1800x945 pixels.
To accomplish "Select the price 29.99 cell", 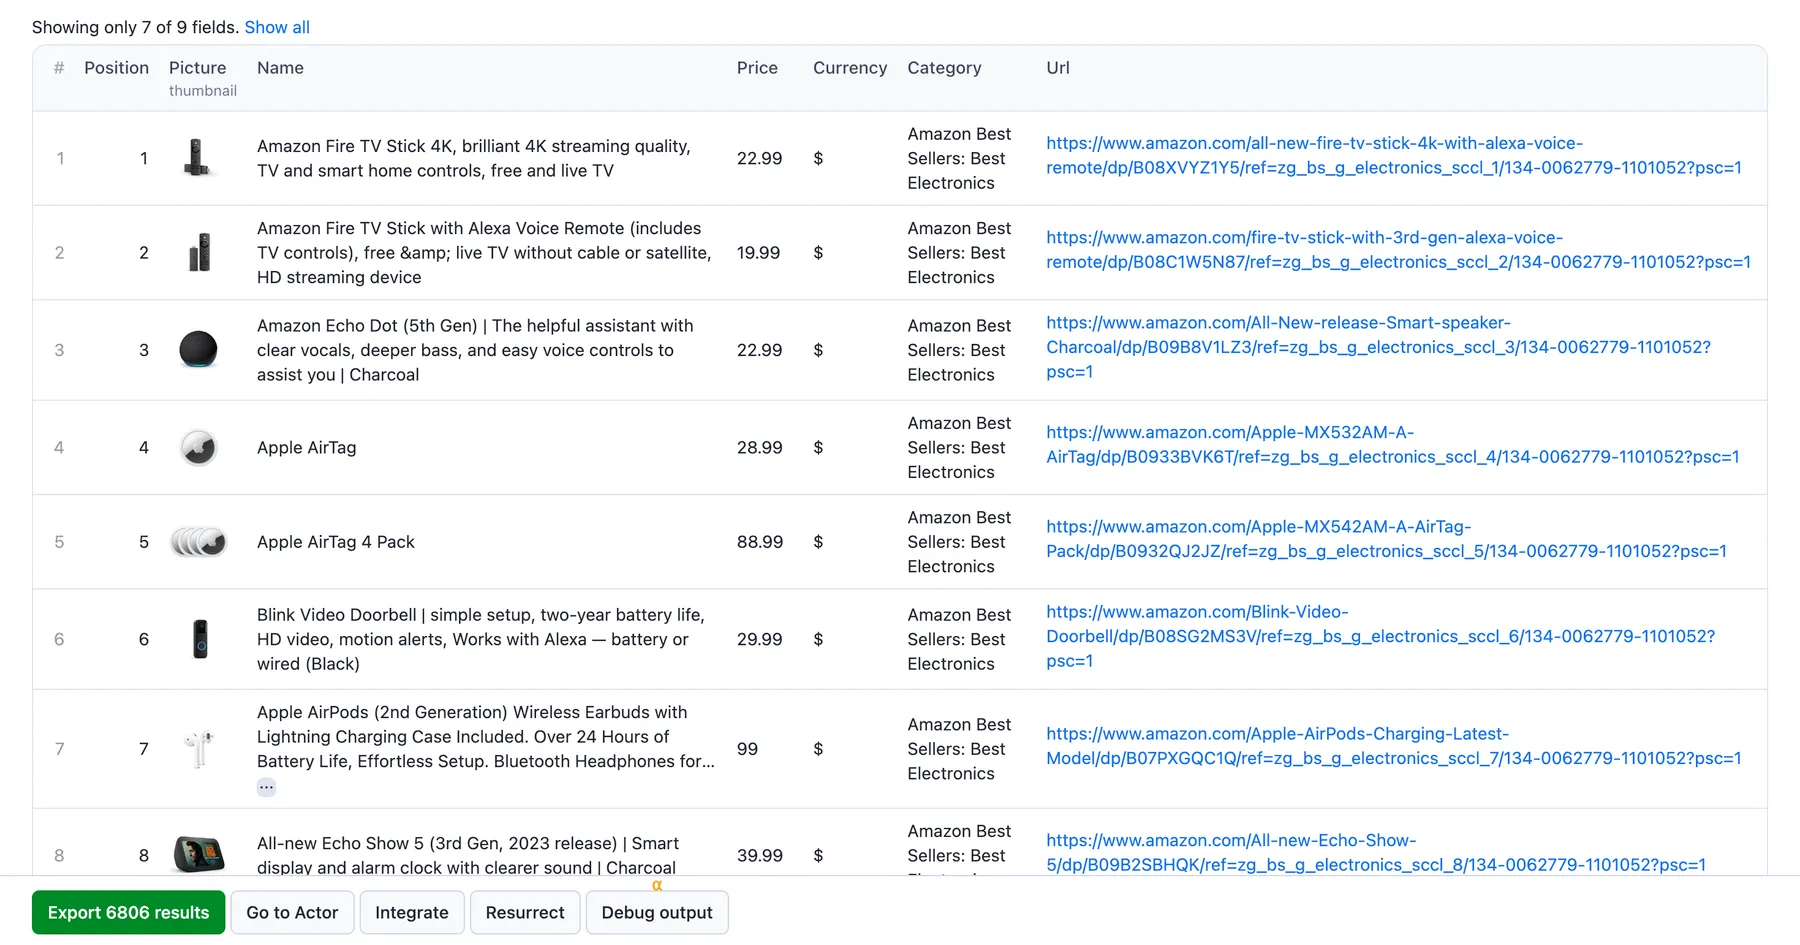I will 760,639.
